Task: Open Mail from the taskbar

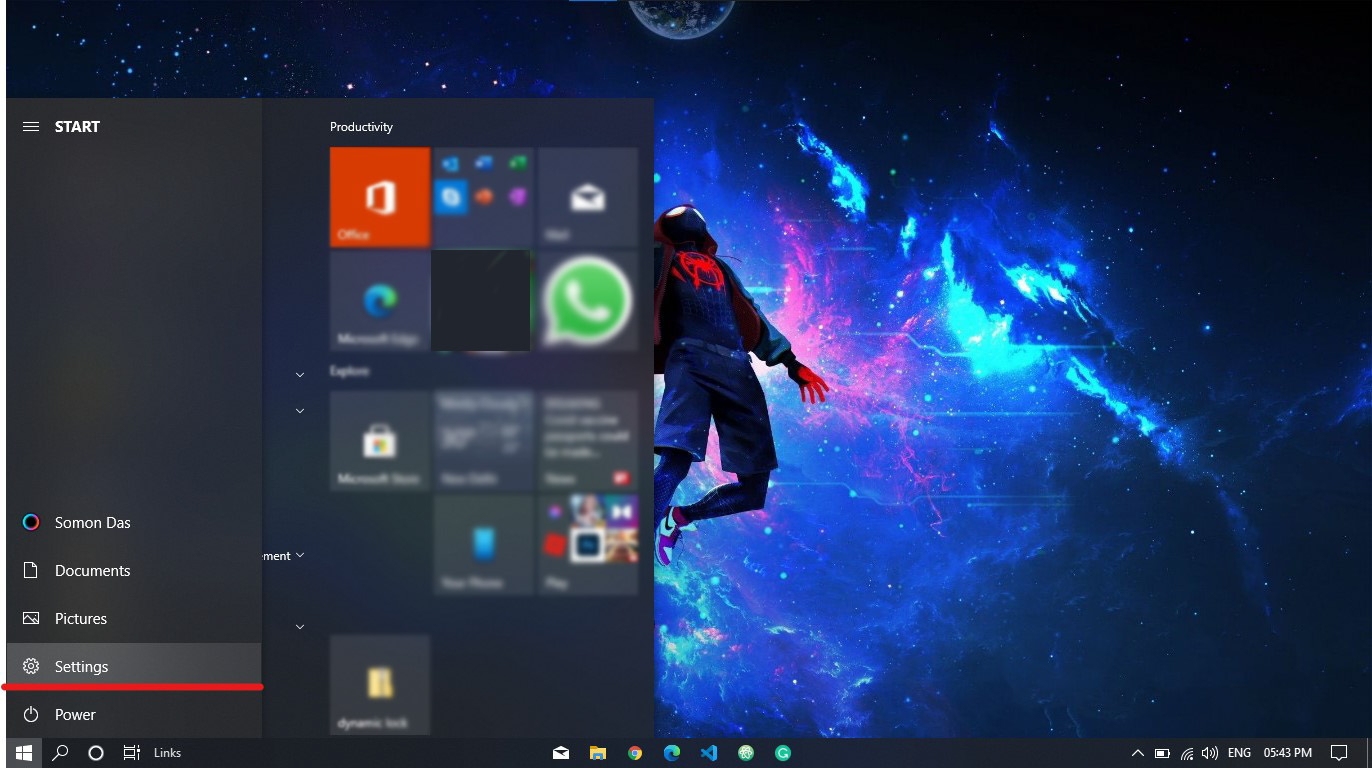Action: pyautogui.click(x=561, y=753)
